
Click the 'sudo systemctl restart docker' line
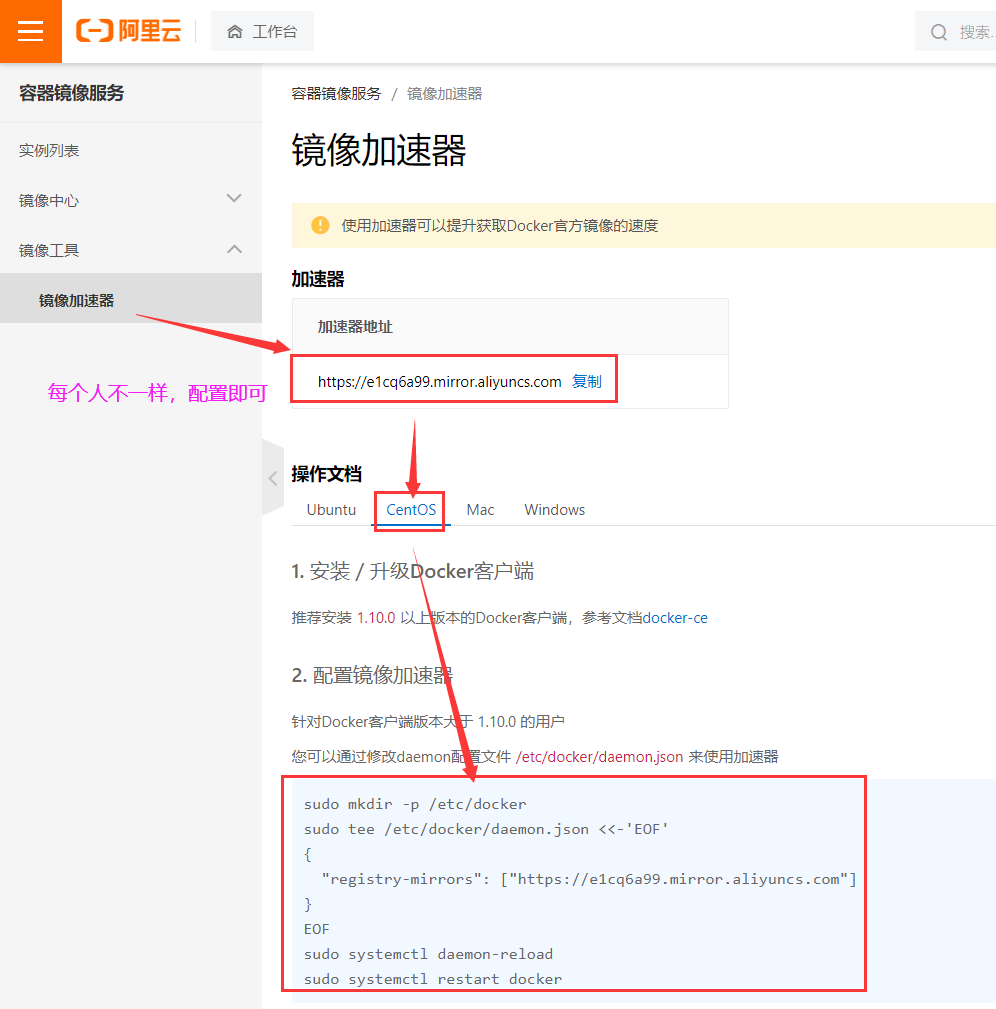[433, 979]
